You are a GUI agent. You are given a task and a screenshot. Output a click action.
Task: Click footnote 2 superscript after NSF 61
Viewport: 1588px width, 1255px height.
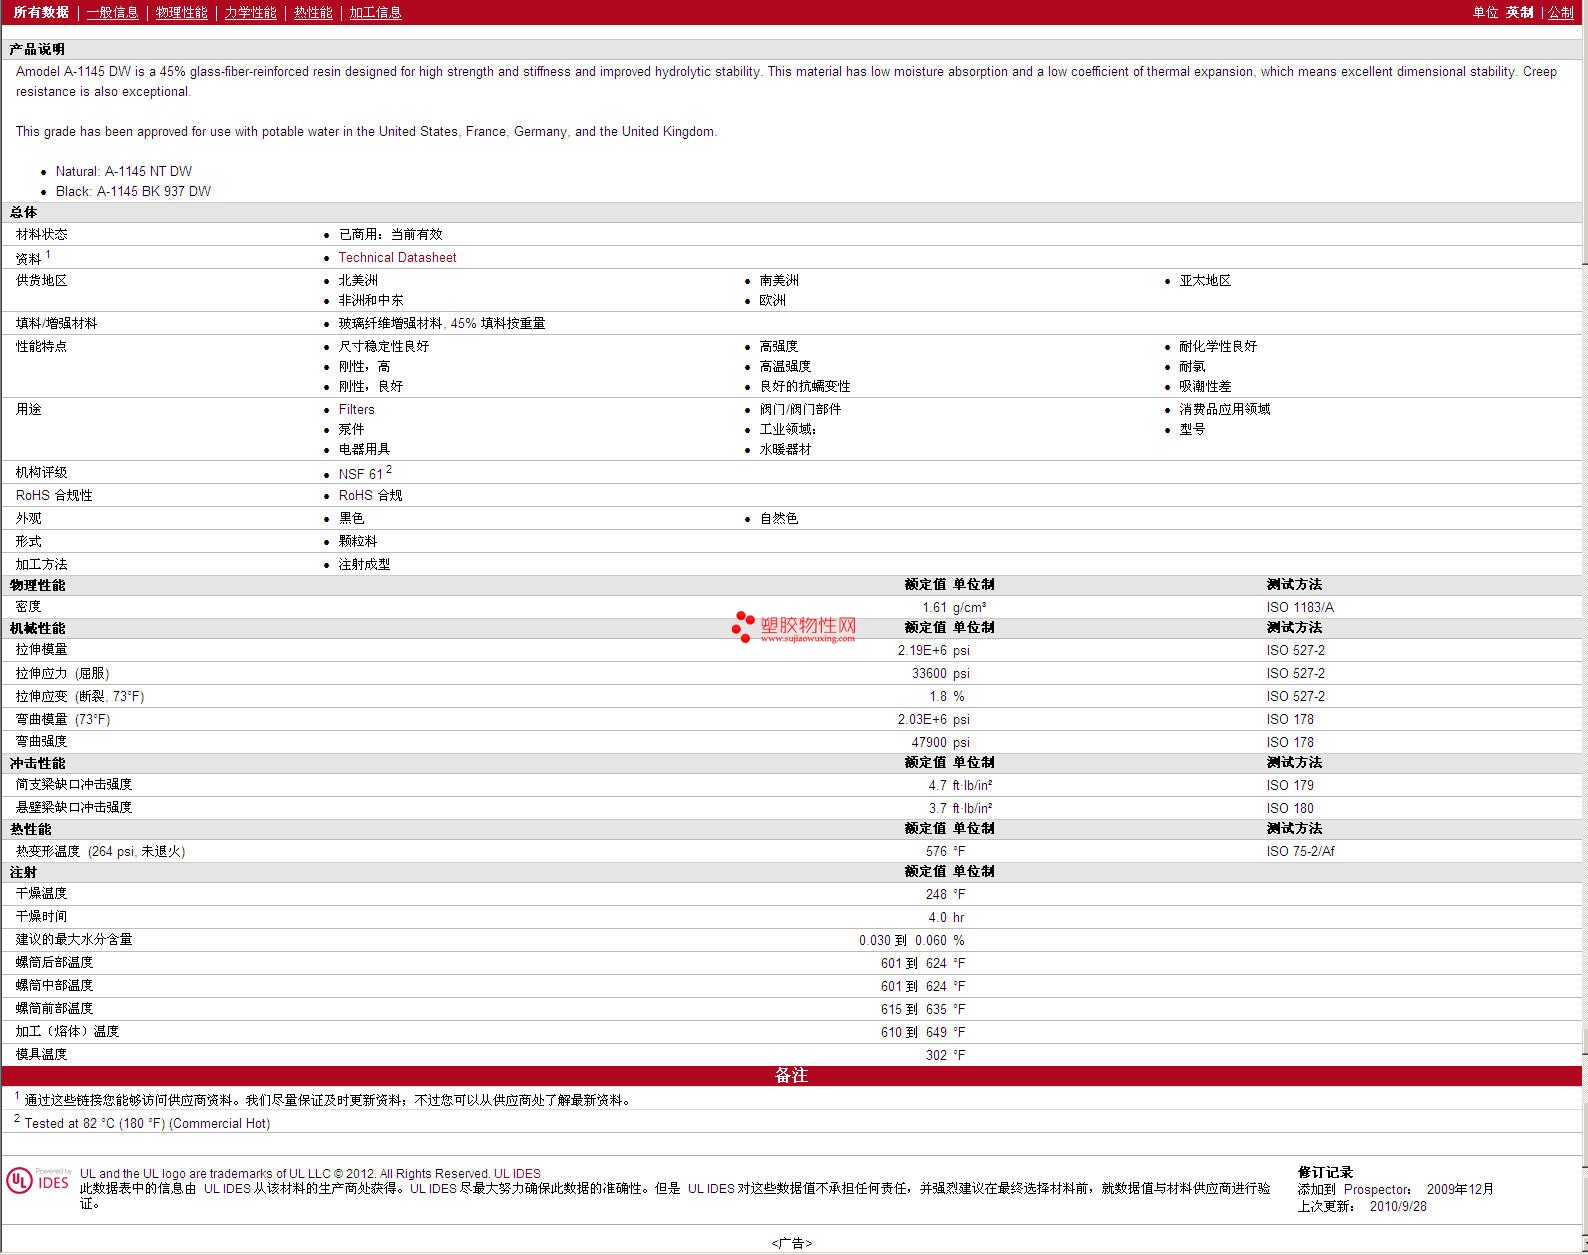(389, 470)
